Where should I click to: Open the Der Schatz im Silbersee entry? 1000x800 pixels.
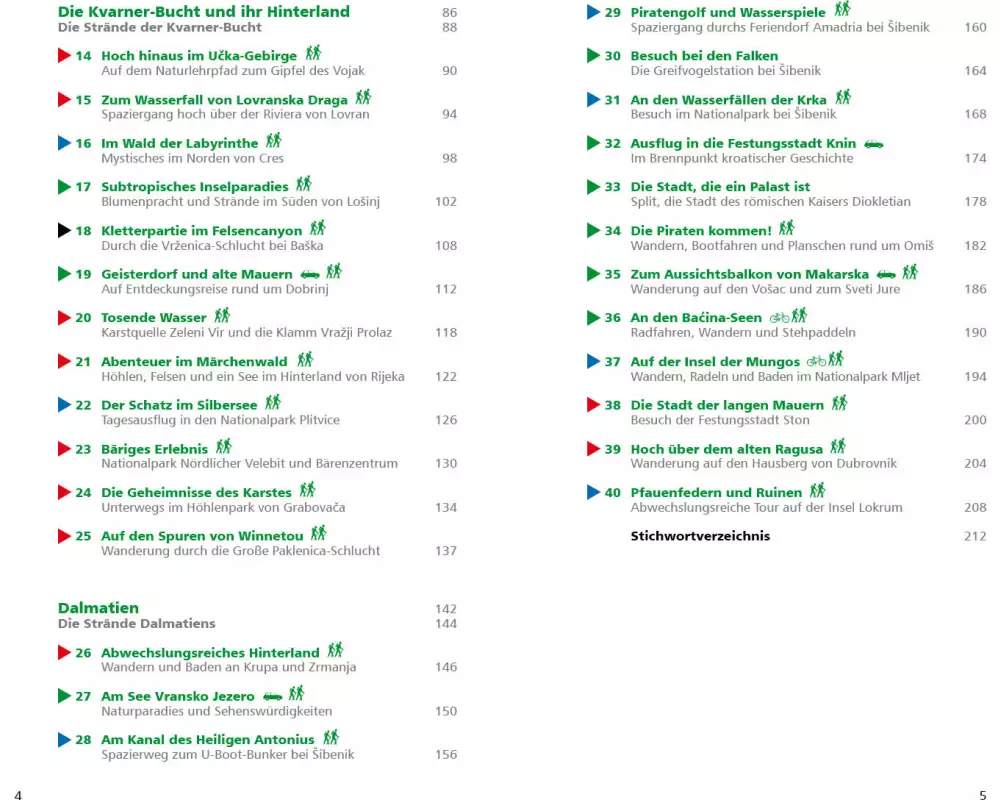[178, 405]
